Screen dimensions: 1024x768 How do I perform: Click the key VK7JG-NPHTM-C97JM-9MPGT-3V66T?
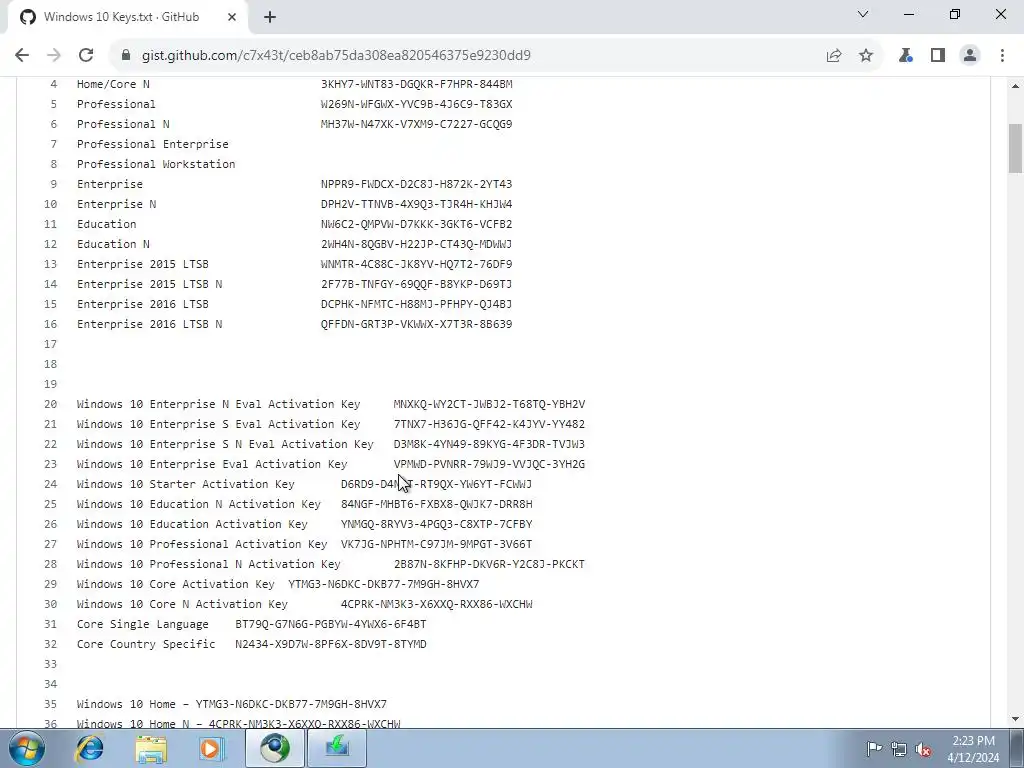click(436, 544)
